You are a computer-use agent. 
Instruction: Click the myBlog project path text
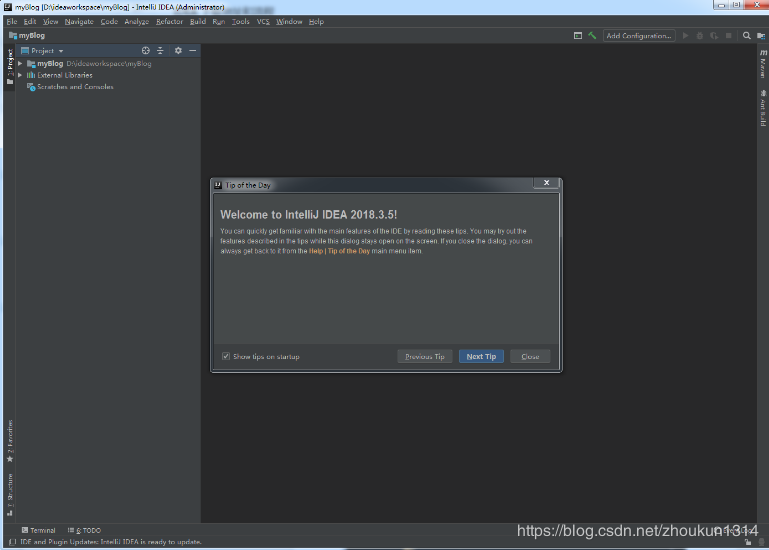click(109, 64)
